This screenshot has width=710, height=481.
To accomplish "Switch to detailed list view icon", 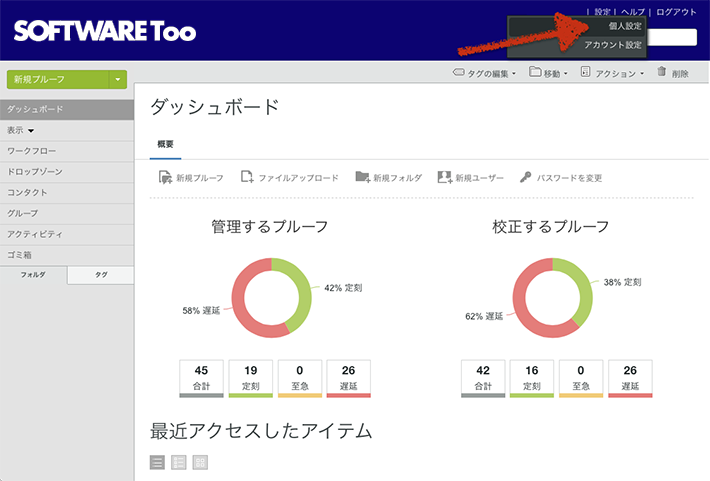I will click(179, 462).
